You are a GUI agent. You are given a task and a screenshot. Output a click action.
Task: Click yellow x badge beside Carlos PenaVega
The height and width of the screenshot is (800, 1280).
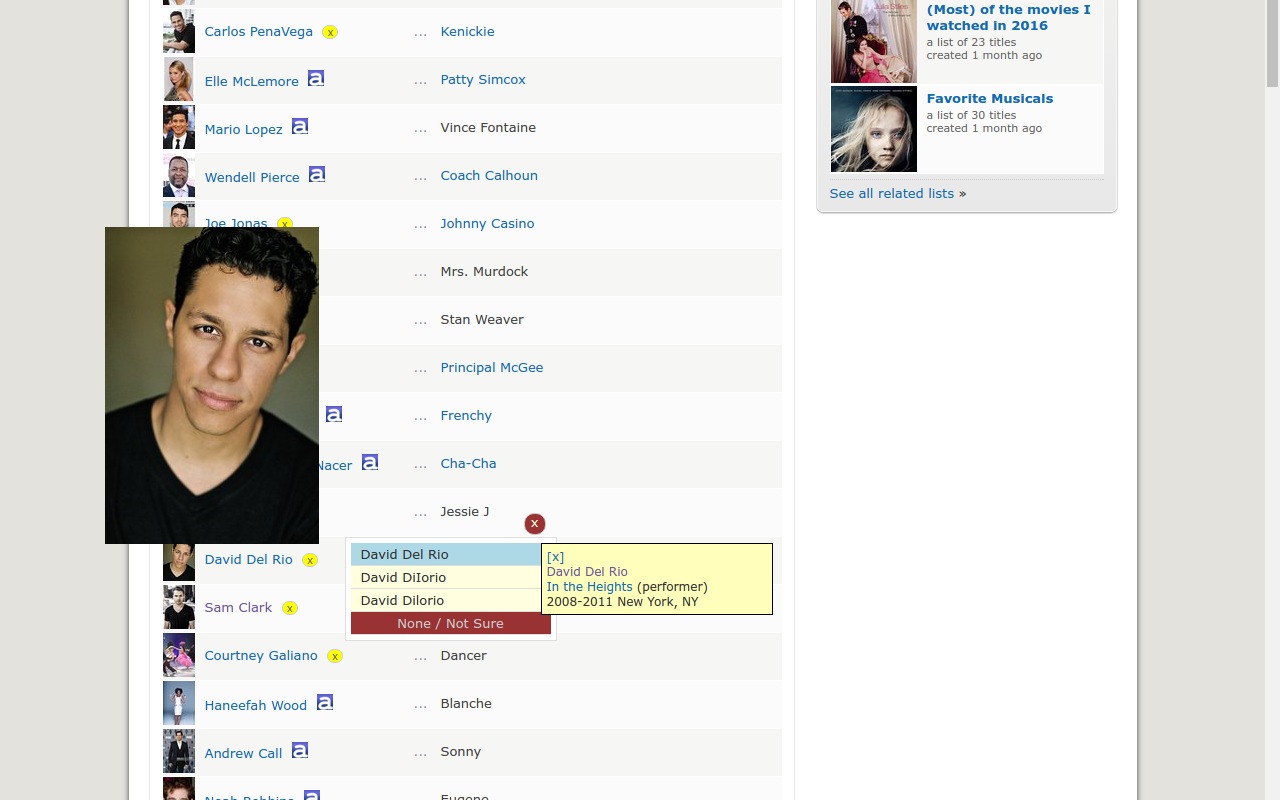(x=330, y=32)
